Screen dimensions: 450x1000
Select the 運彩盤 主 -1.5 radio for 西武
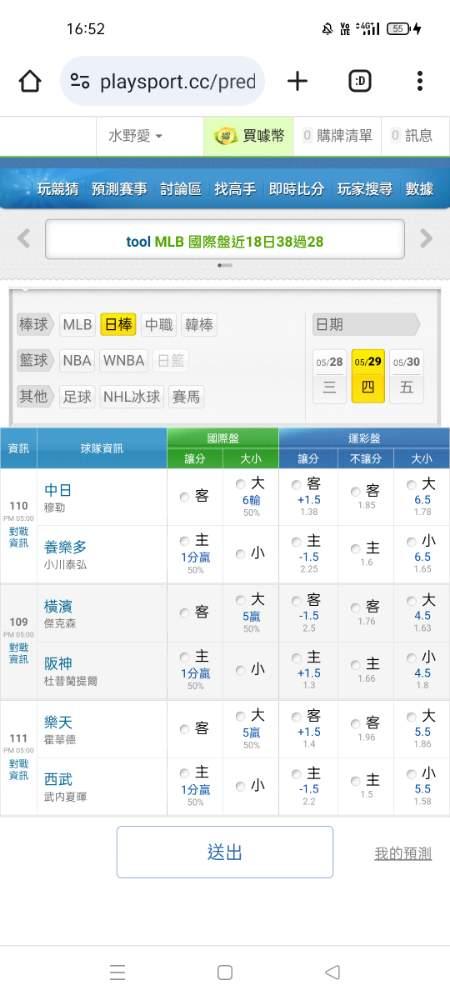click(296, 774)
